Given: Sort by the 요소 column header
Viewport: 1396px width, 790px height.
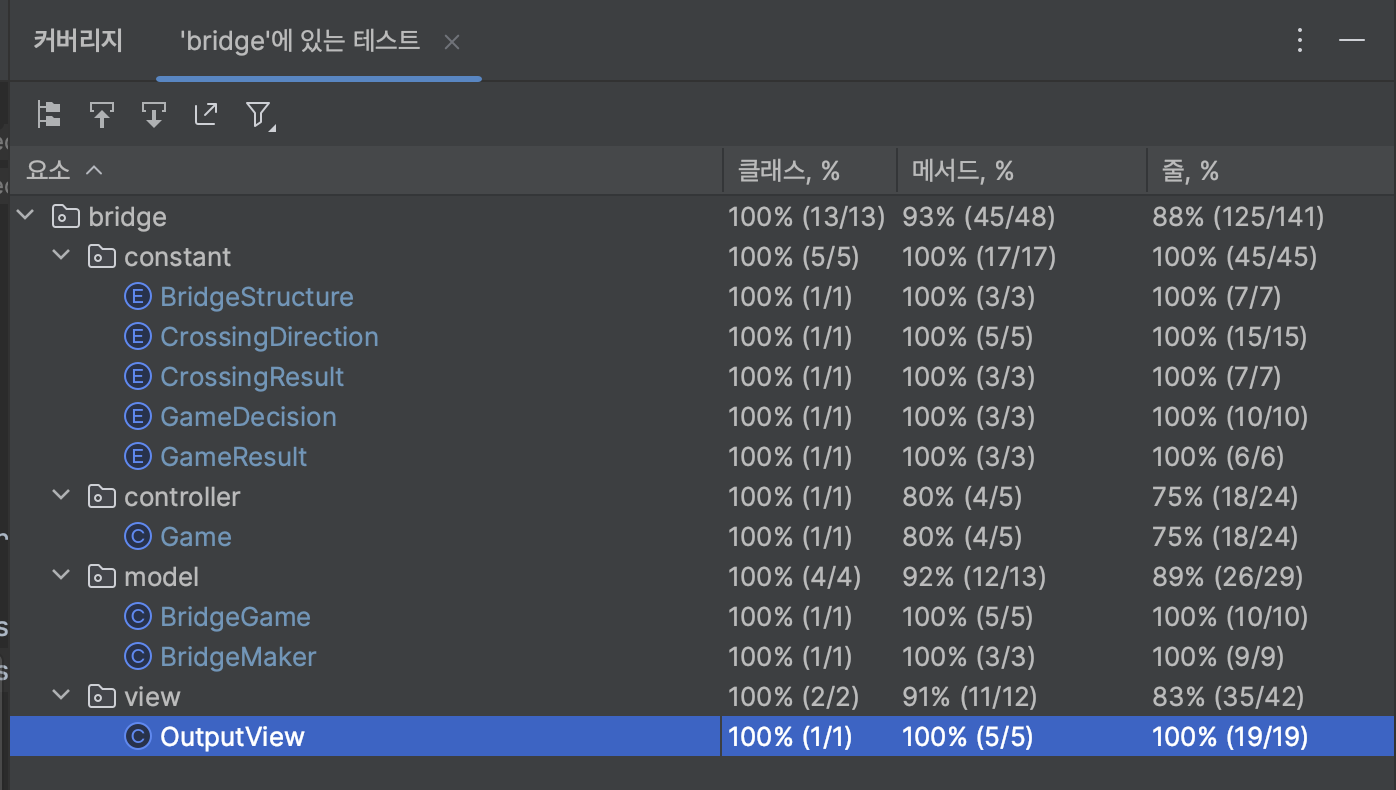Looking at the screenshot, I should pyautogui.click(x=48, y=171).
